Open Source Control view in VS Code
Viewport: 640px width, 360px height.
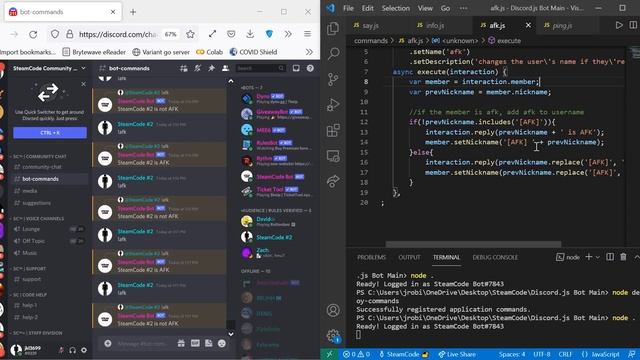(x=333, y=79)
